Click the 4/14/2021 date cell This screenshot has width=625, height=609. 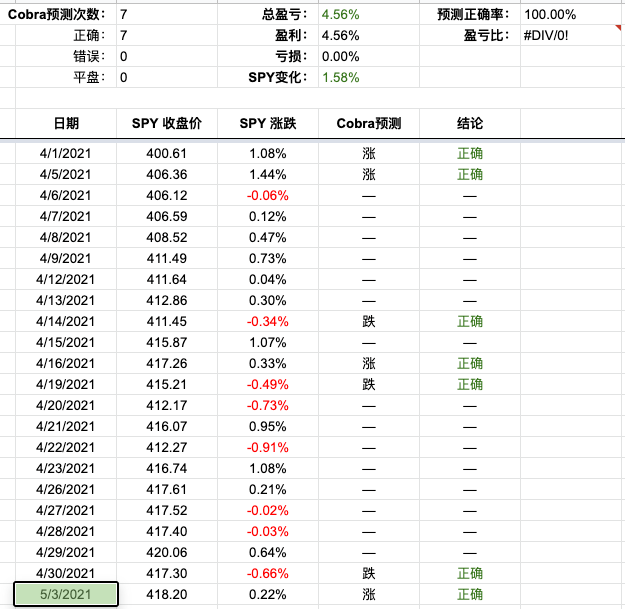[x=66, y=321]
